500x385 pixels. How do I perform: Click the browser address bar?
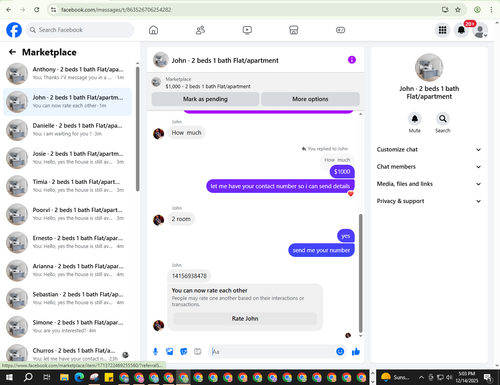point(248,10)
